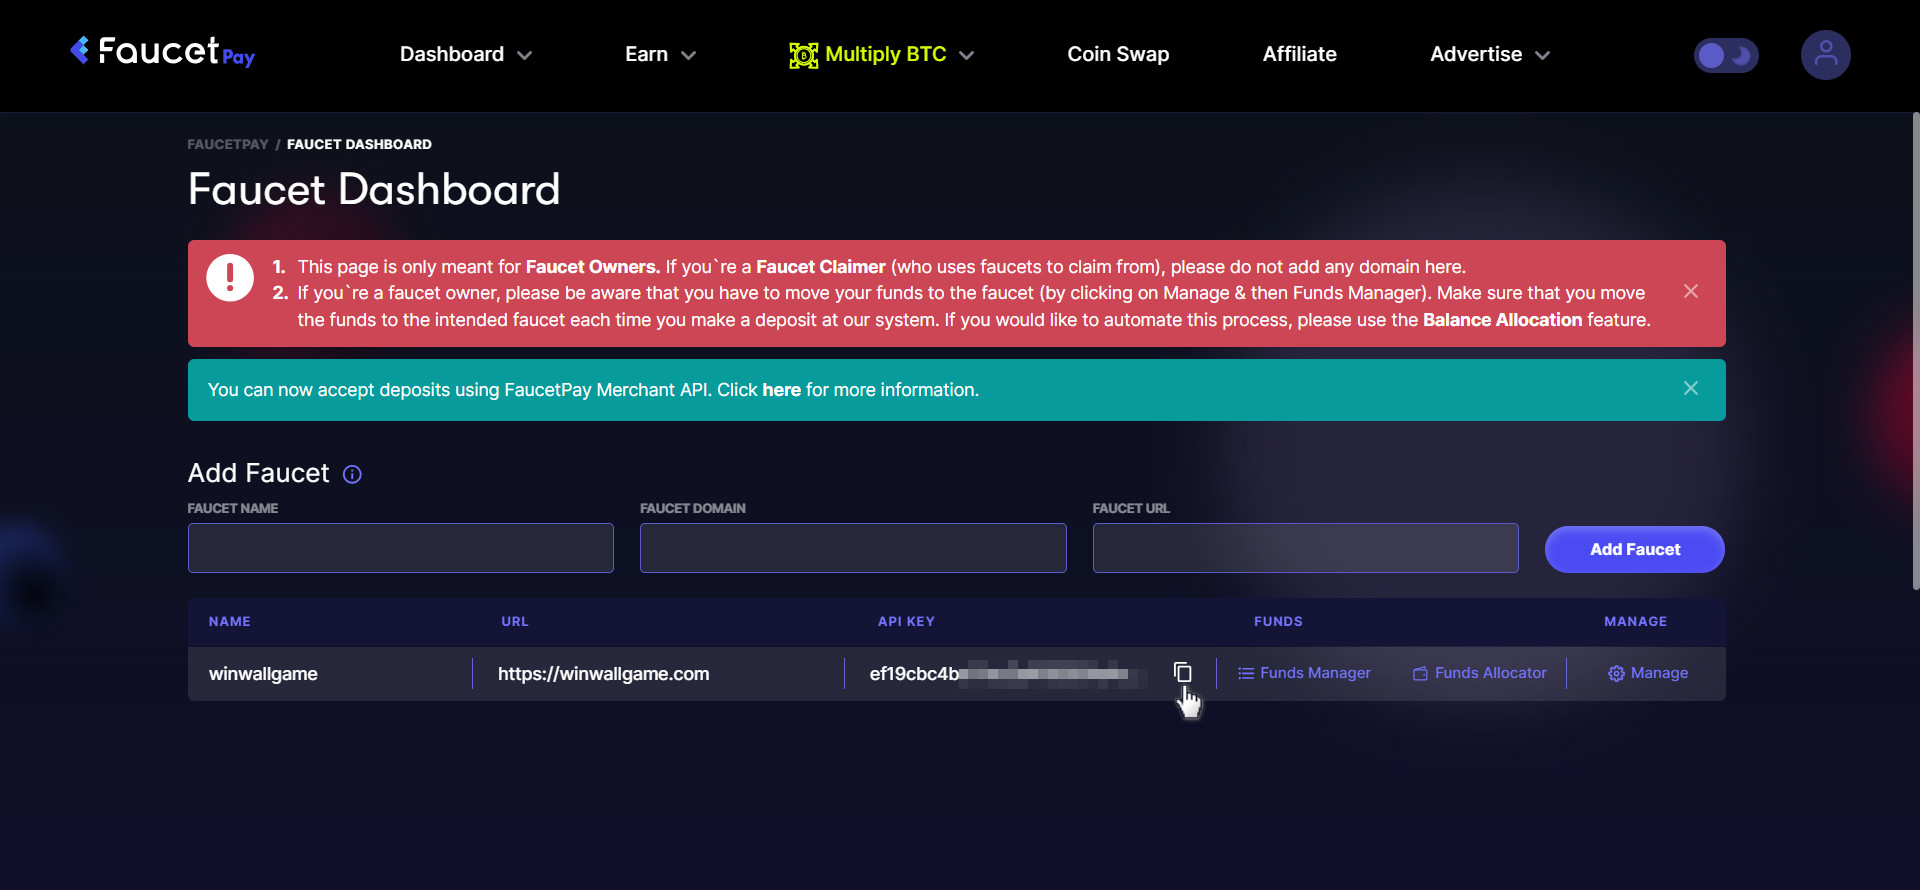Click the MANAGE column header

pos(1635,621)
